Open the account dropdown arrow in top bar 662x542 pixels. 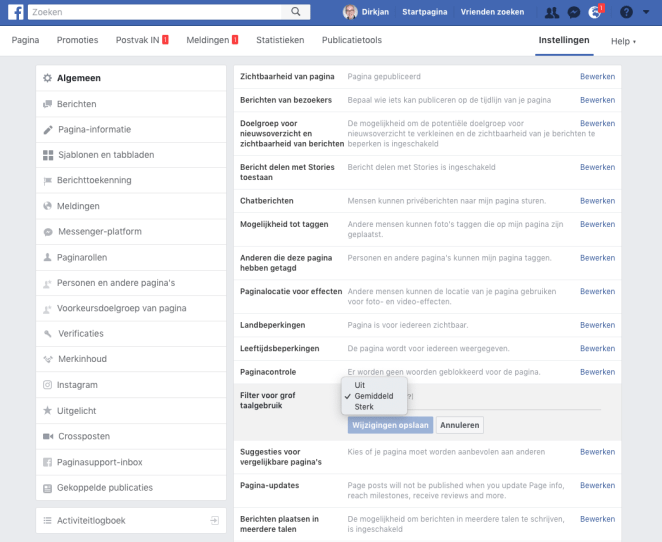click(x=646, y=12)
